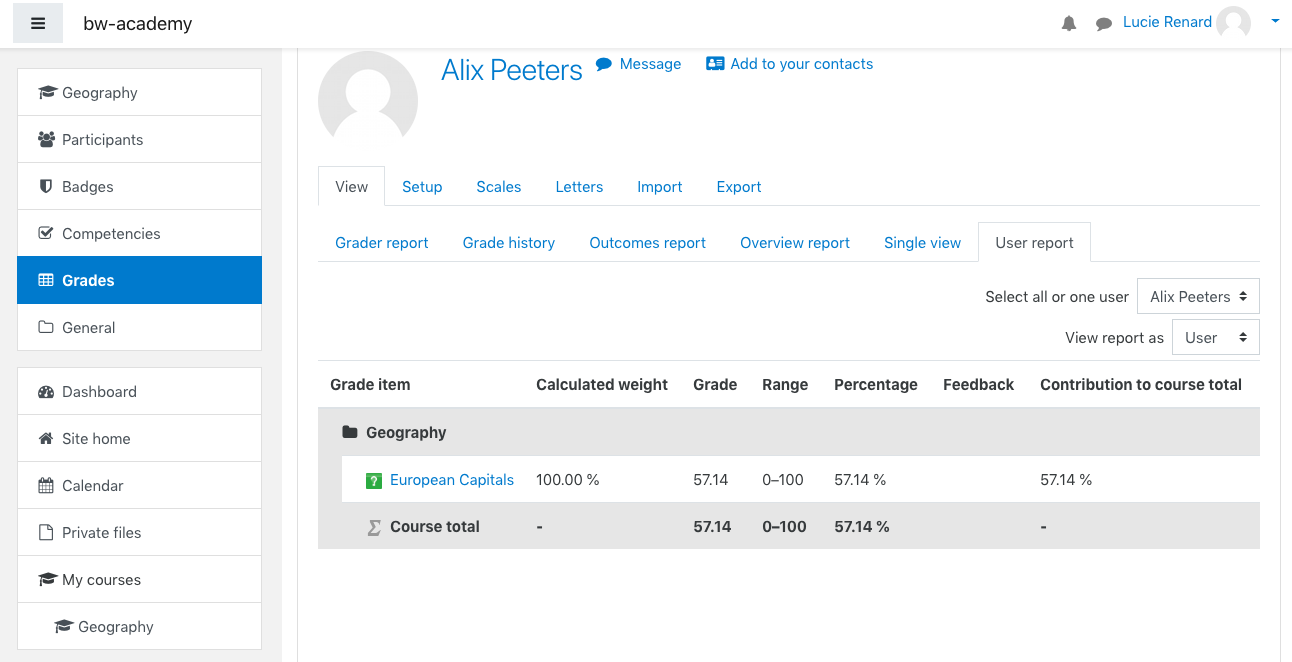Screen dimensions: 1292x662
Task: Click Alix Peeters' large profile avatar
Action: pos(367,100)
